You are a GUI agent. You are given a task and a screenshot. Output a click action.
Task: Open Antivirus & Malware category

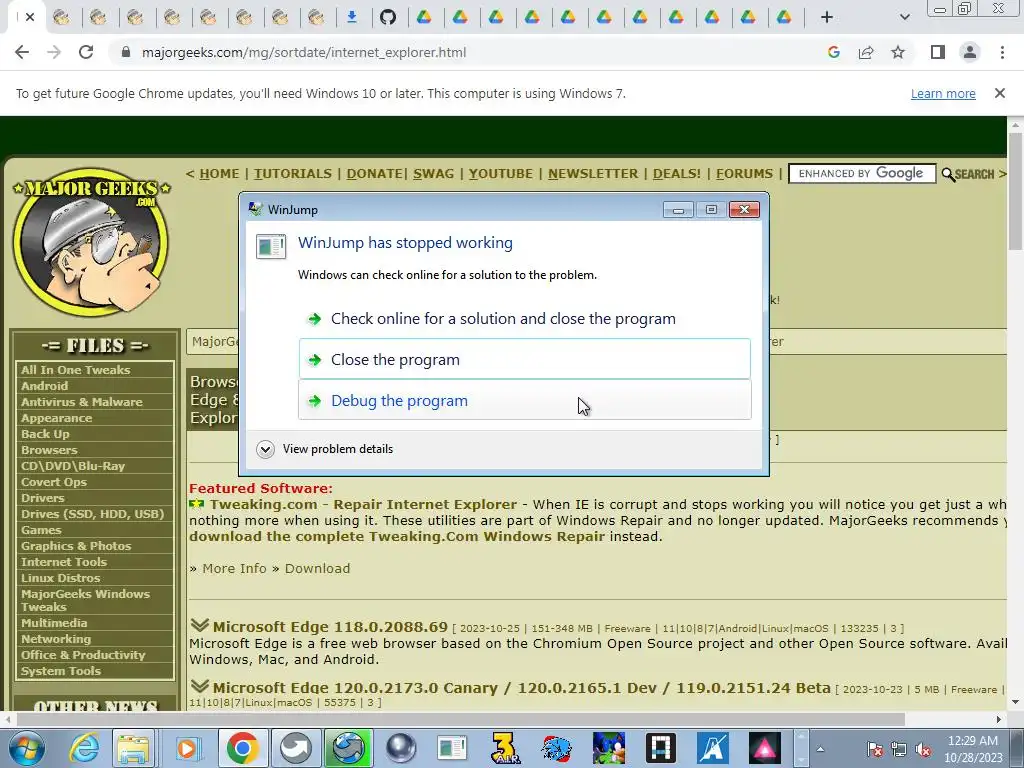click(82, 402)
